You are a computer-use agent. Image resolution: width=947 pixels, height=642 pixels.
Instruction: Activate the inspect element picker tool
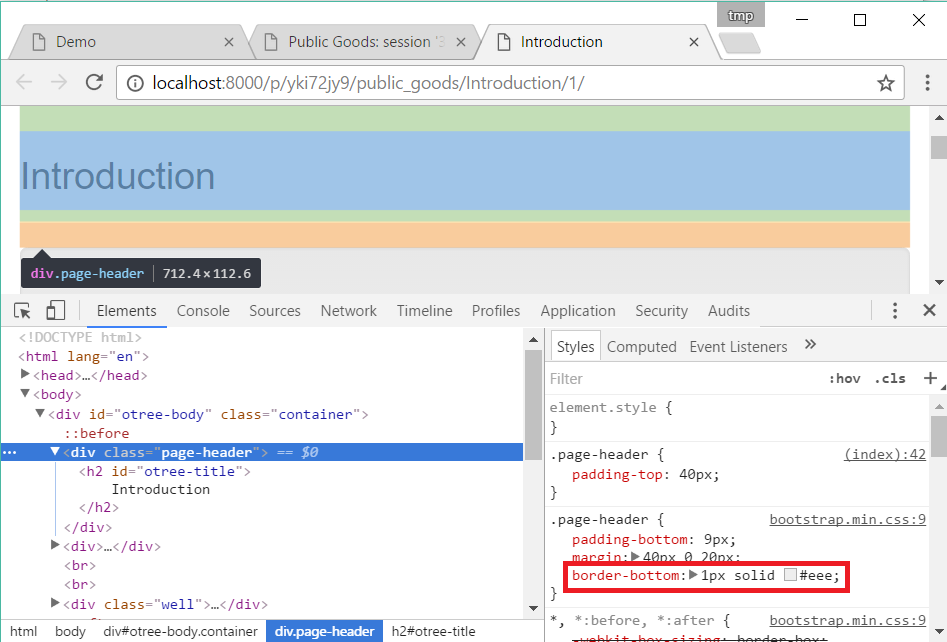click(x=23, y=310)
